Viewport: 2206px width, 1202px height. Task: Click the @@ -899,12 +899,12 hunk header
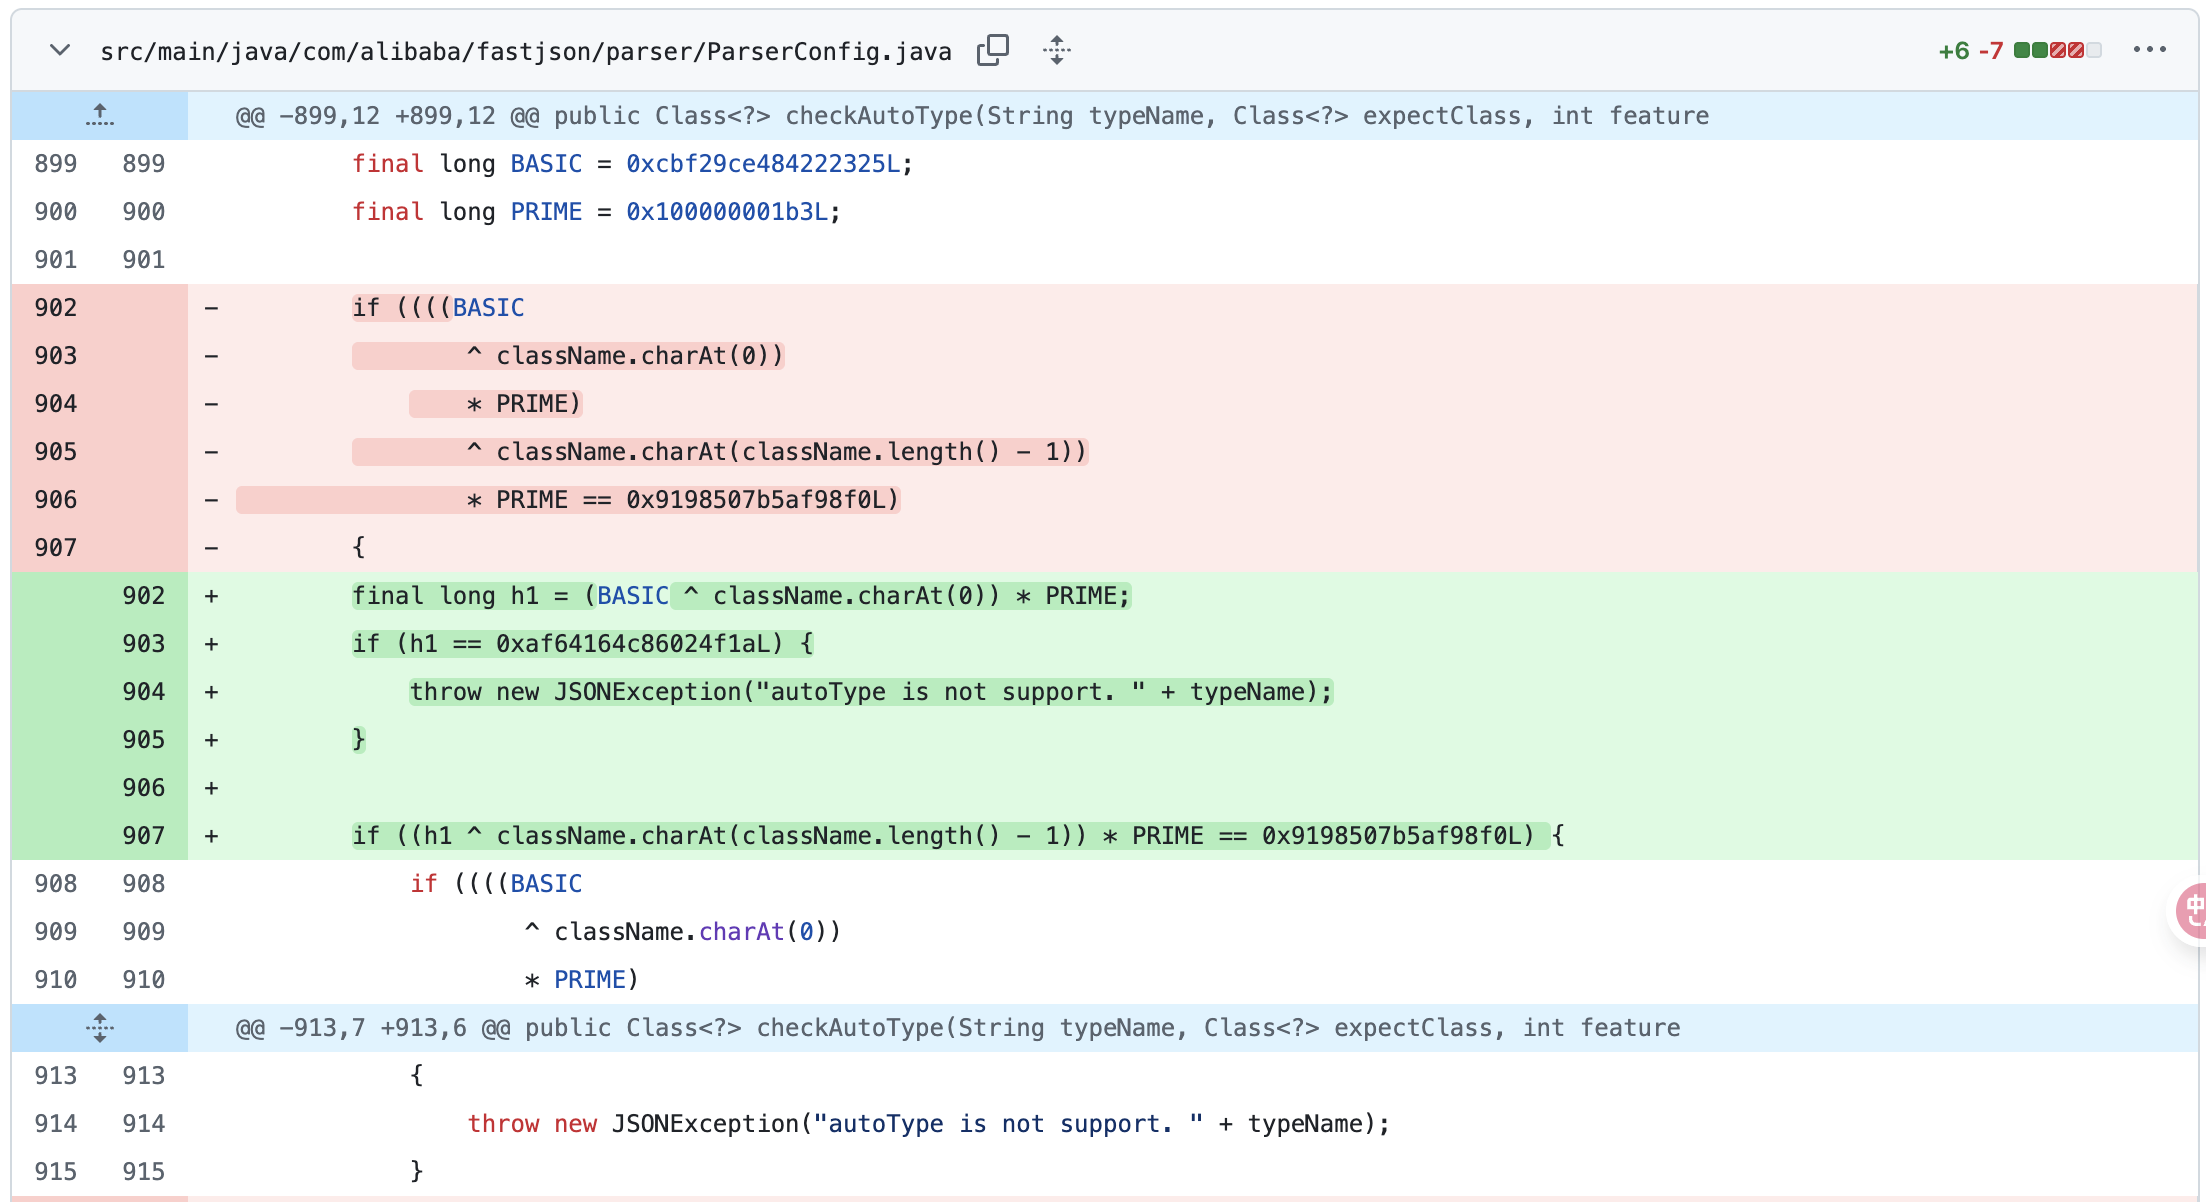pos(971,116)
